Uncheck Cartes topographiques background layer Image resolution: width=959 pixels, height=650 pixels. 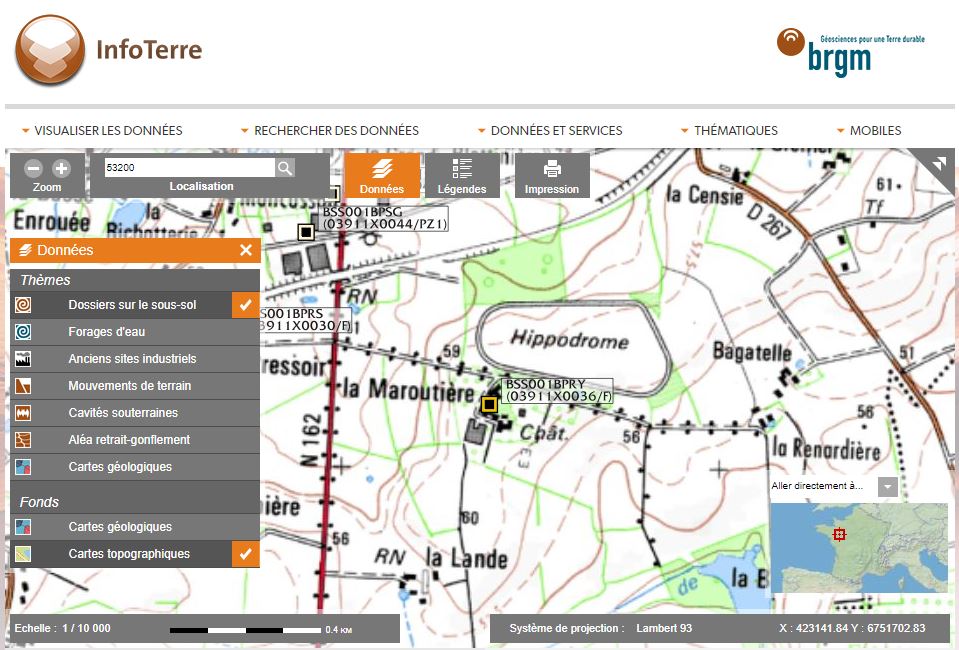tap(246, 554)
